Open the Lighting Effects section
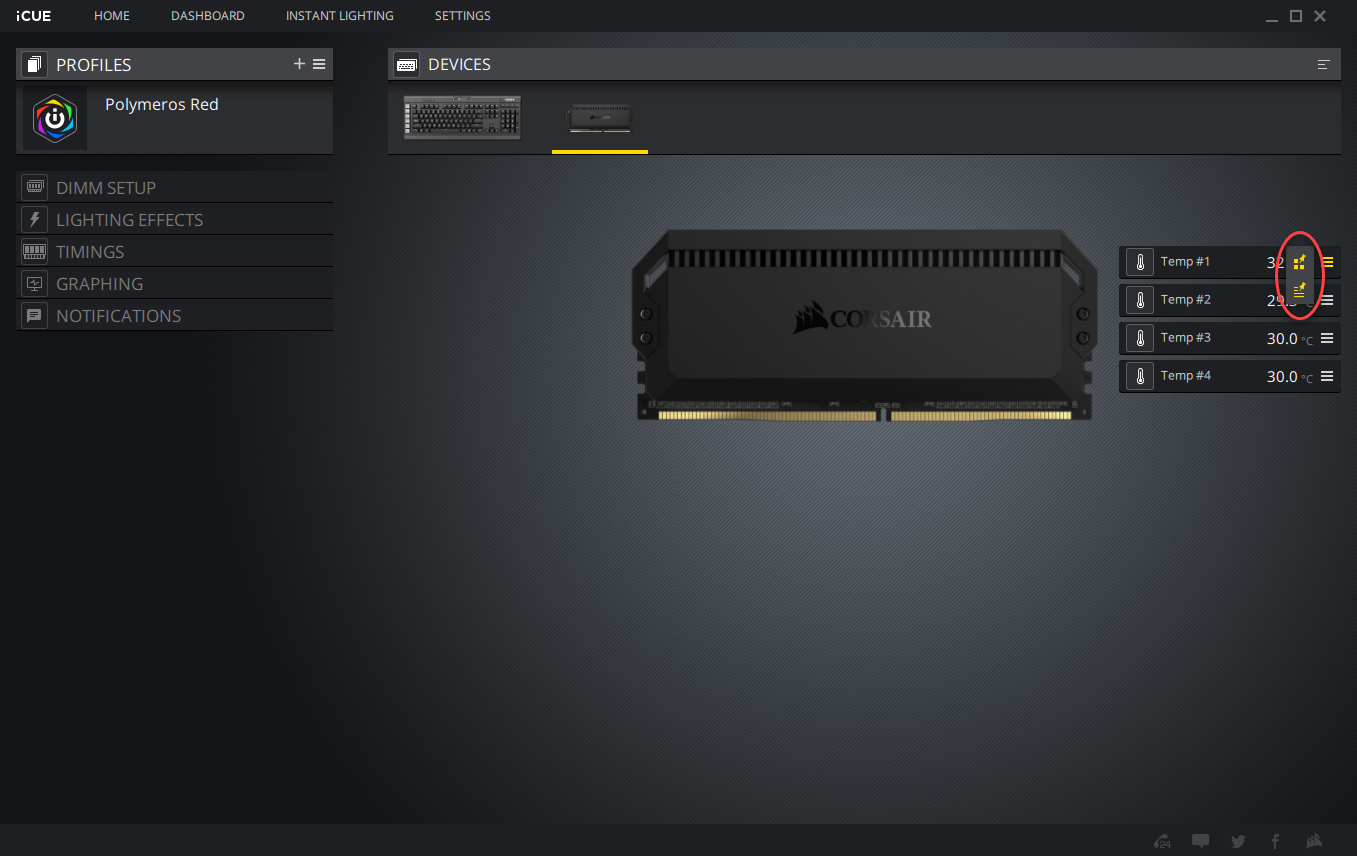The height and width of the screenshot is (856, 1357). coord(129,220)
